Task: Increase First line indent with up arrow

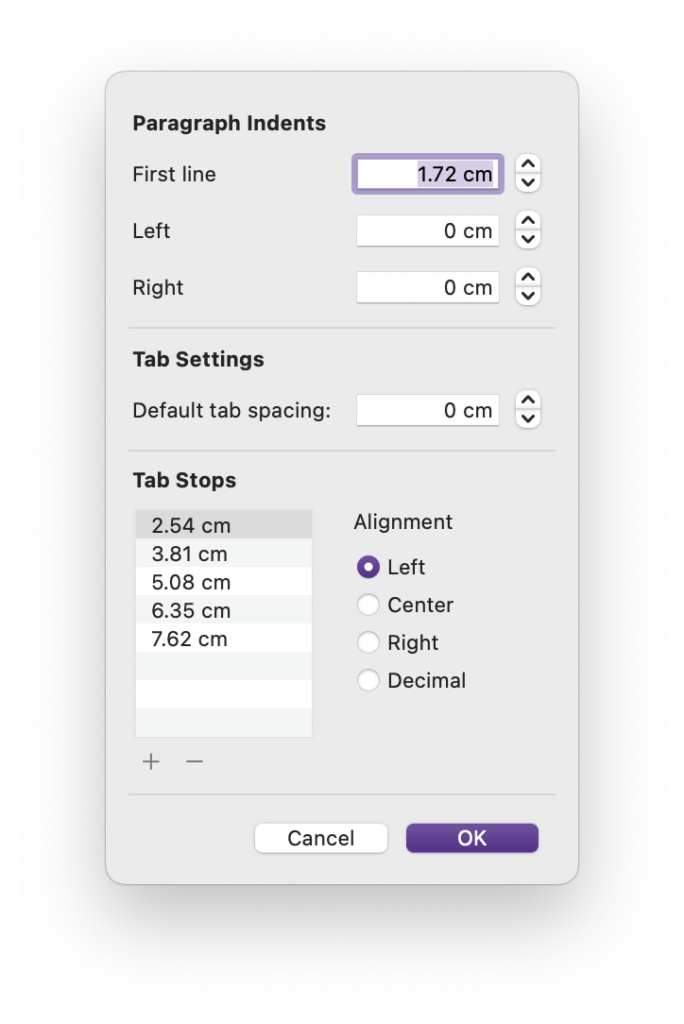Action: point(528,165)
